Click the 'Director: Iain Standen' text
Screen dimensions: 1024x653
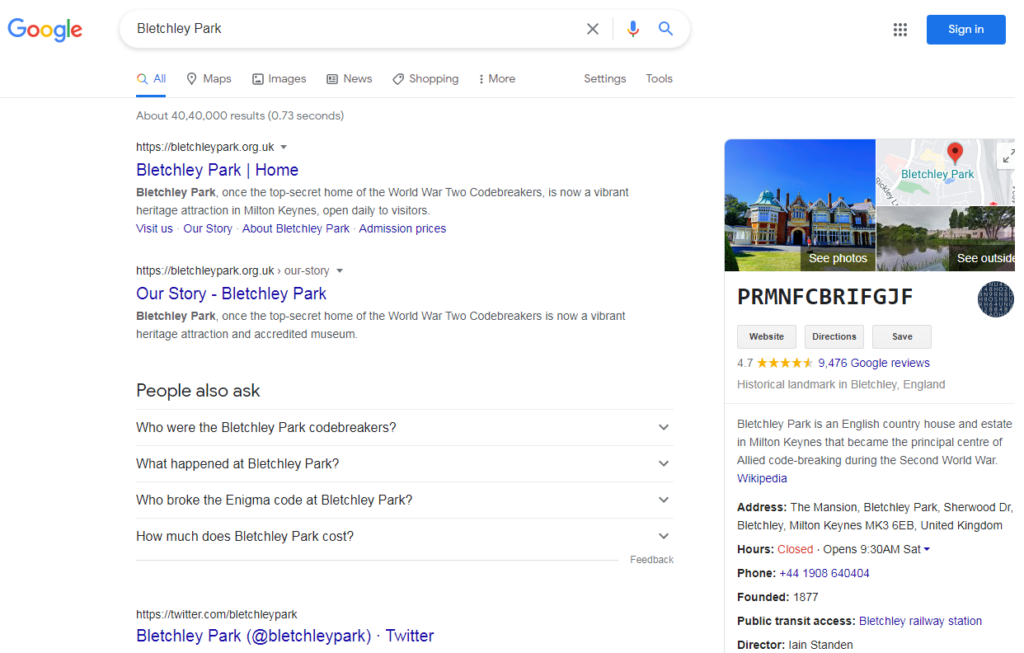tap(795, 645)
